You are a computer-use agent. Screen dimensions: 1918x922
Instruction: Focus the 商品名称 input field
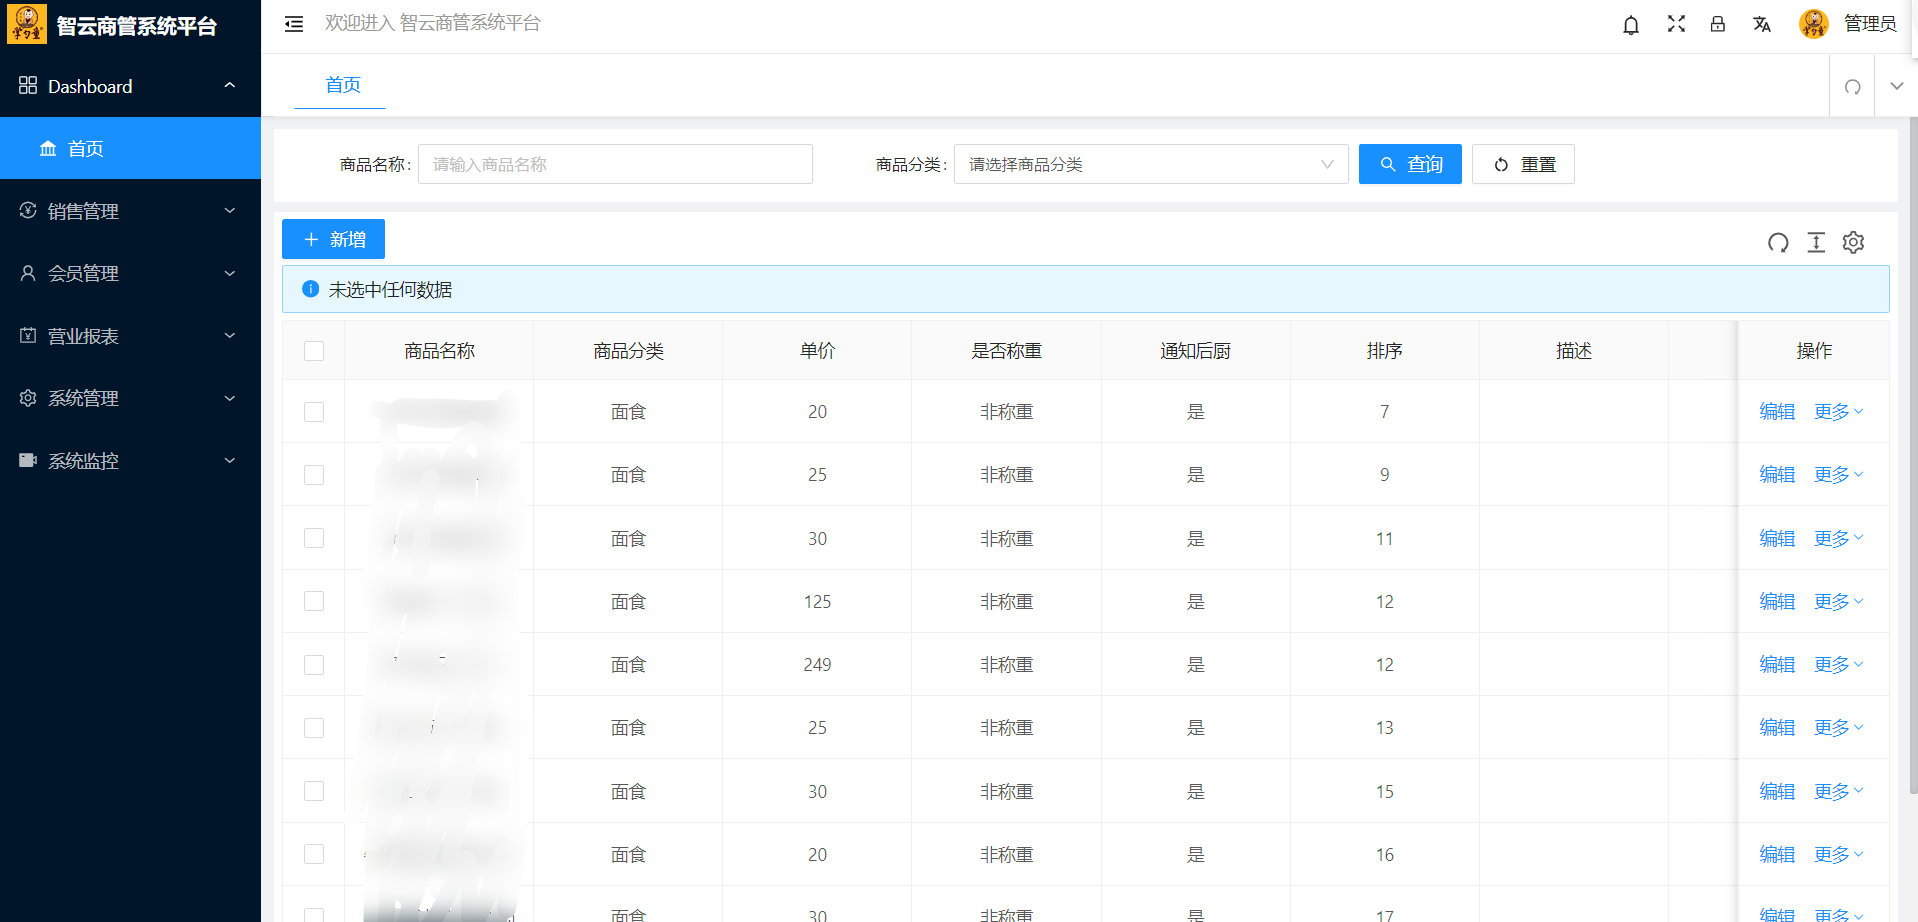click(x=615, y=164)
